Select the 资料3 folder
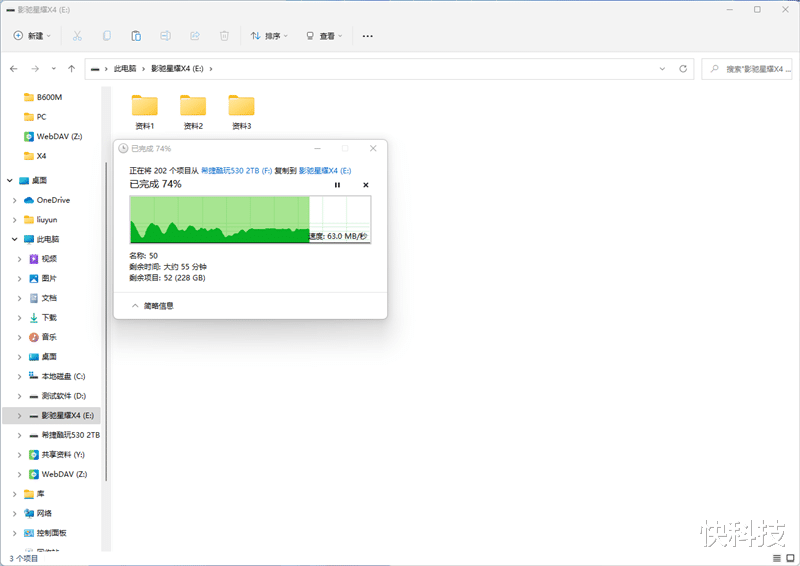This screenshot has height=566, width=800. click(242, 112)
